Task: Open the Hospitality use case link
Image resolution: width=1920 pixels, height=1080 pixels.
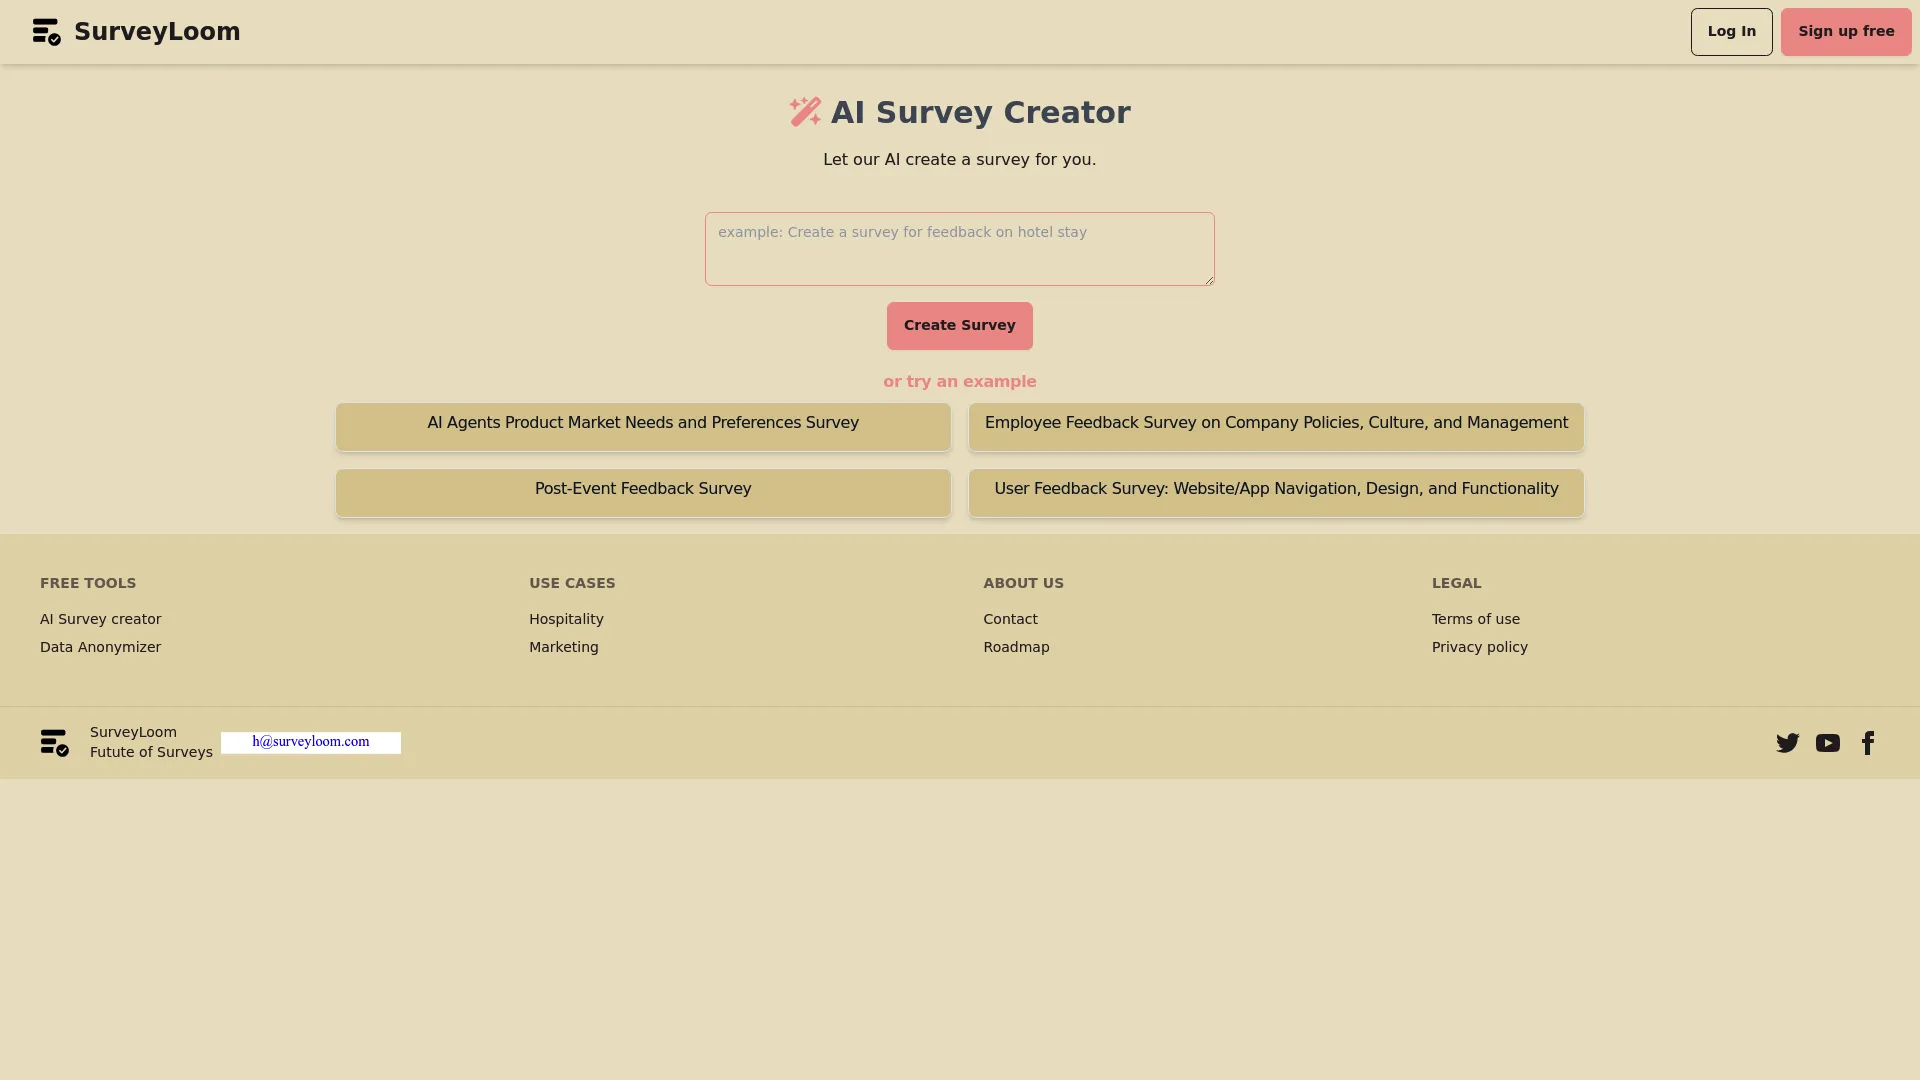Action: 566,619
